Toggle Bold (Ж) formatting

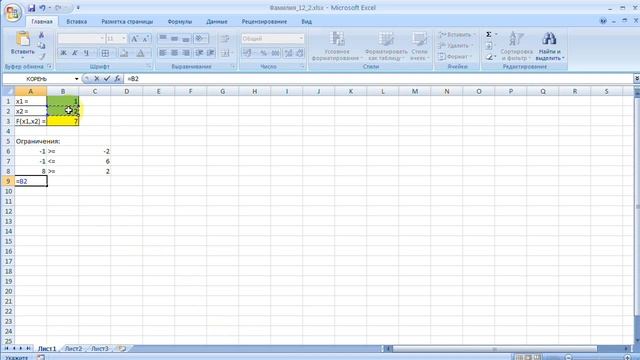click(x=63, y=53)
